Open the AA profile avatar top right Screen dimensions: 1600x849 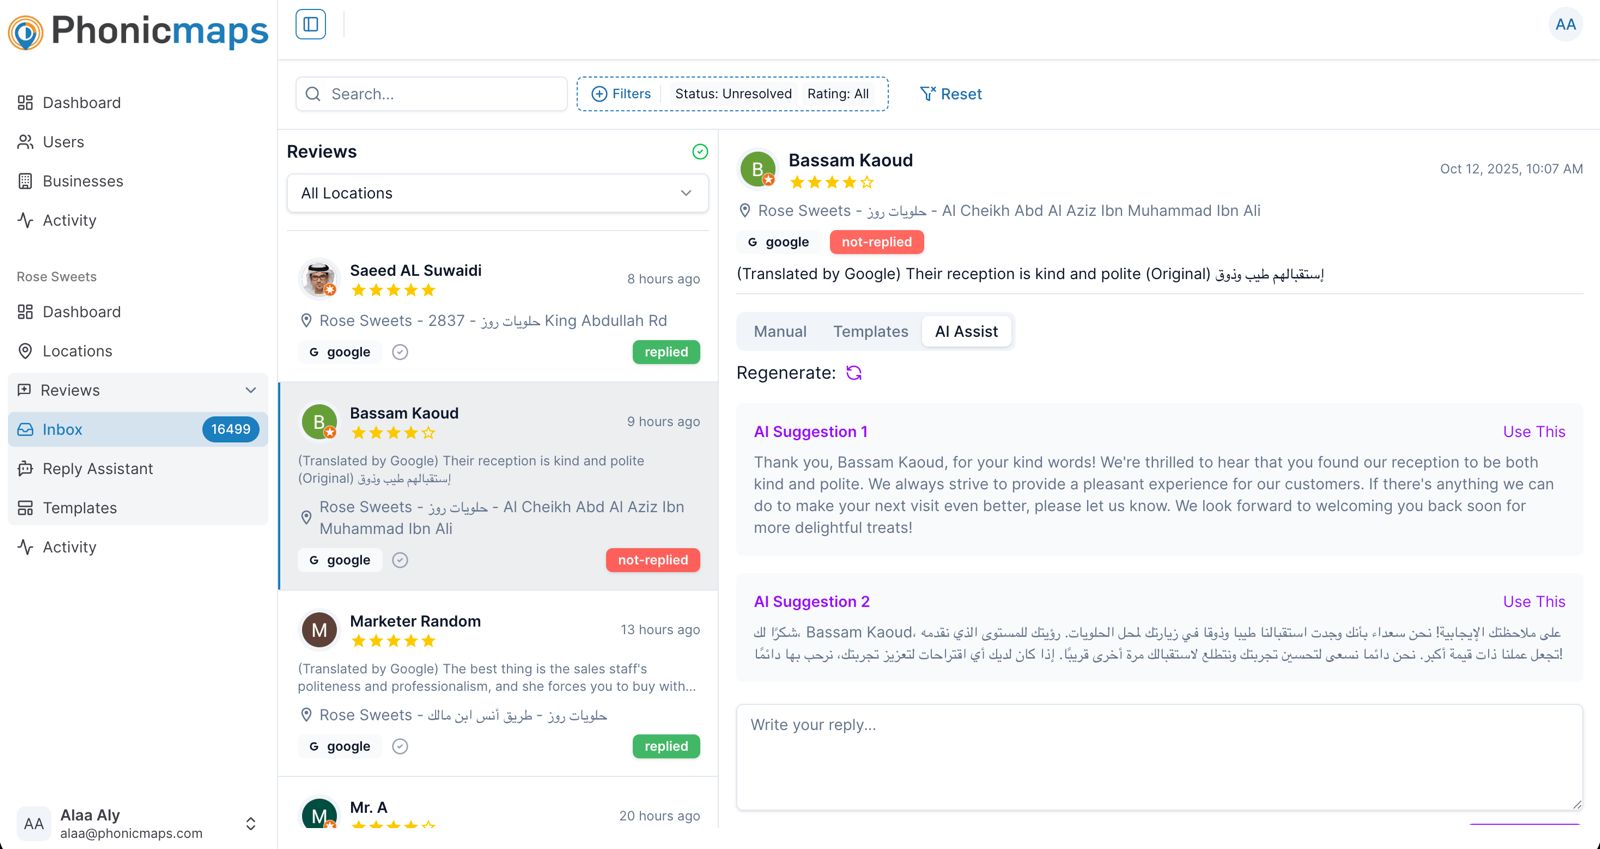point(1565,24)
